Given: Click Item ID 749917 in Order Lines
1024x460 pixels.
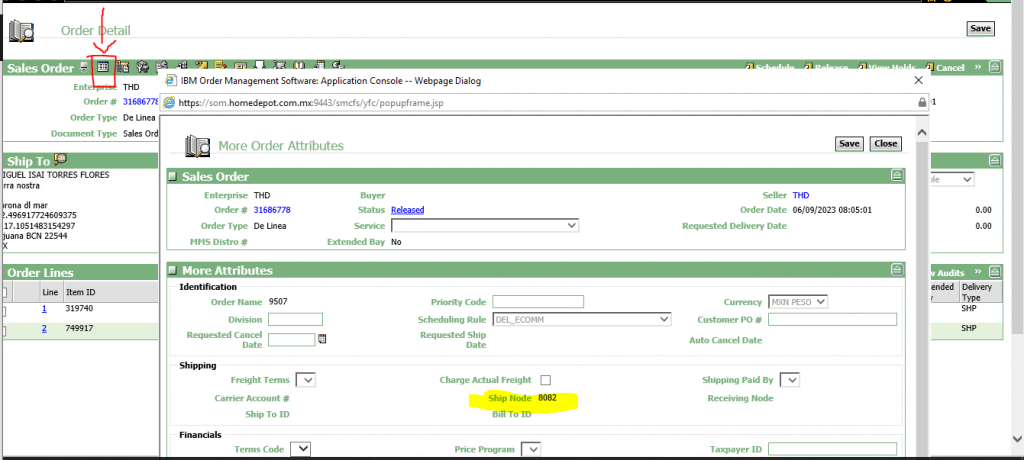Looking at the screenshot, I should coord(79,329).
